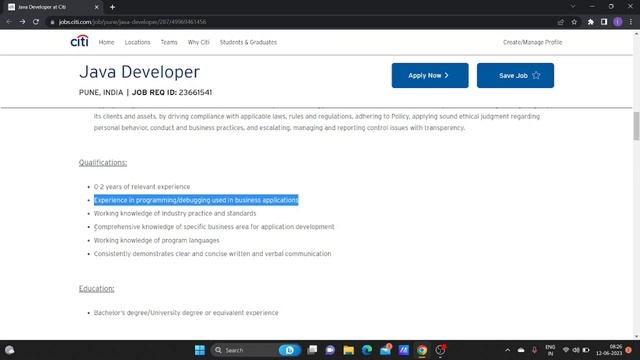Open the blue slash app on the taskbar

(404, 350)
